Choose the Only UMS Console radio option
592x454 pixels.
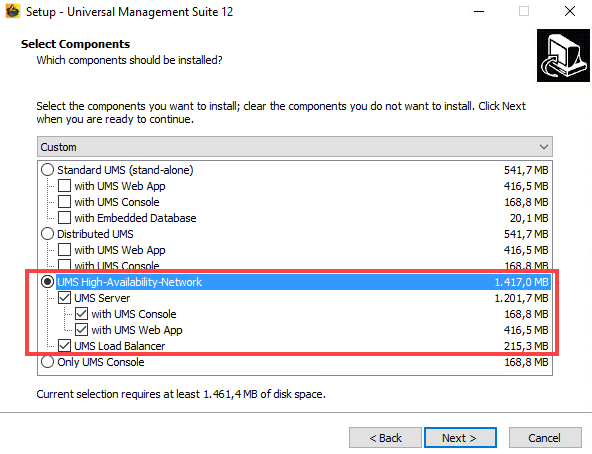(47, 362)
